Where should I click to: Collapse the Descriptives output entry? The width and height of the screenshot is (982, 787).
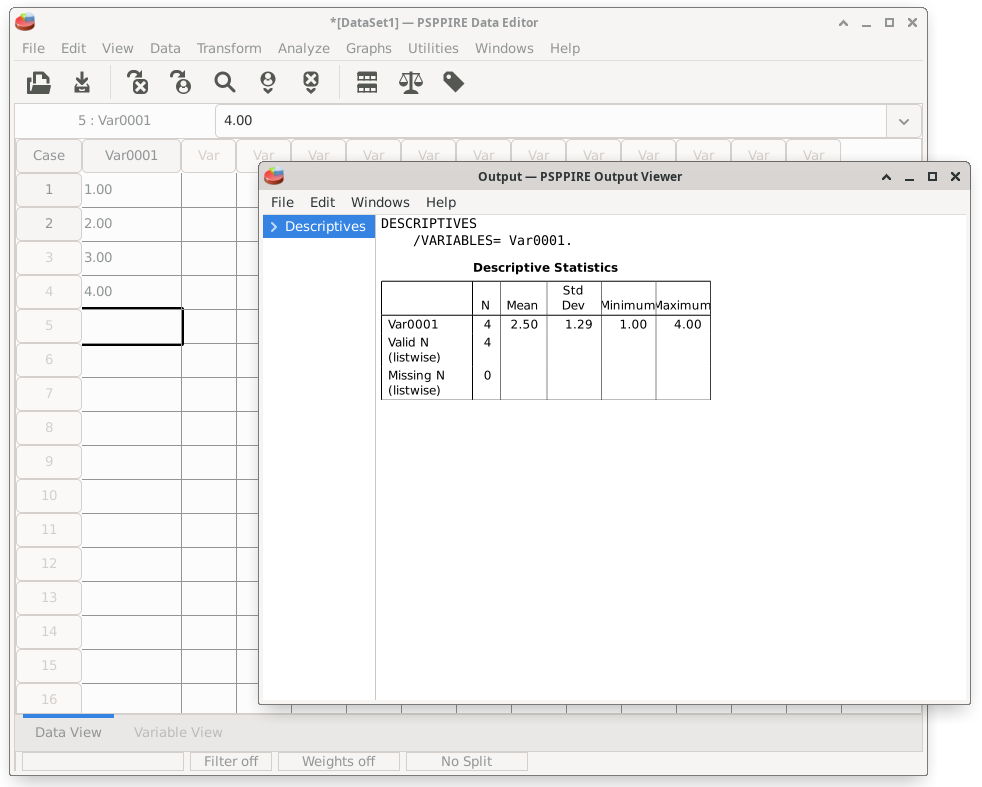[273, 226]
